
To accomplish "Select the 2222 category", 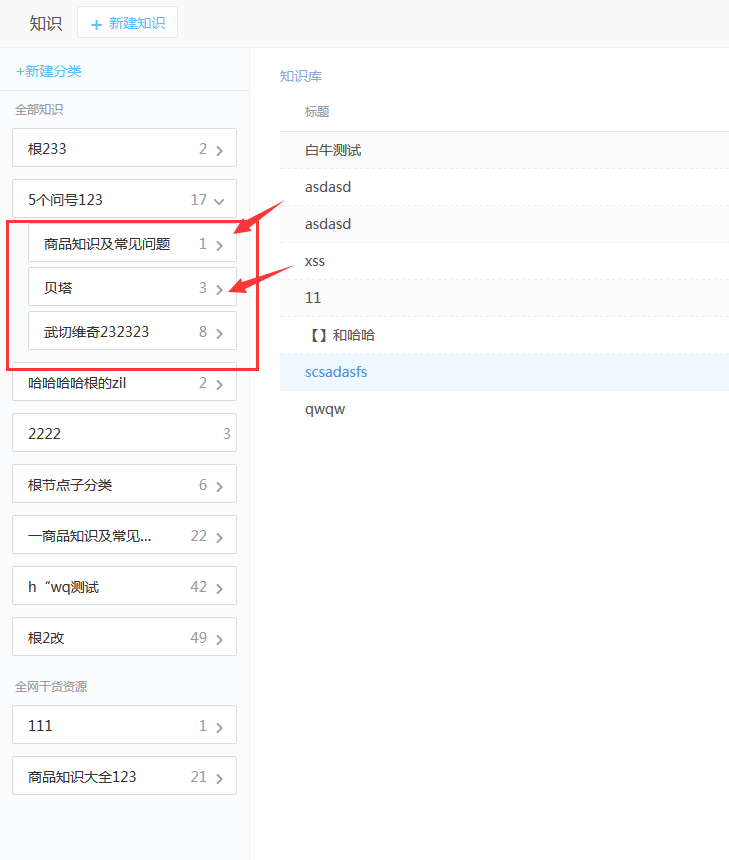I will tap(124, 434).
